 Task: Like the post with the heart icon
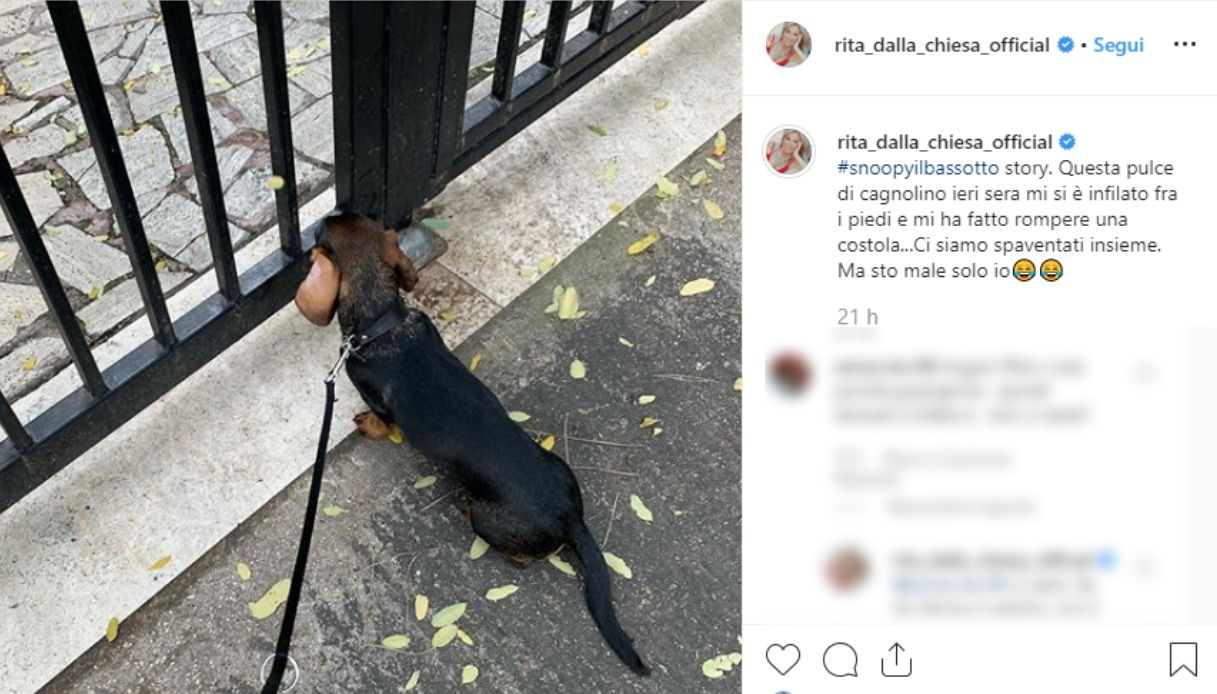point(783,660)
